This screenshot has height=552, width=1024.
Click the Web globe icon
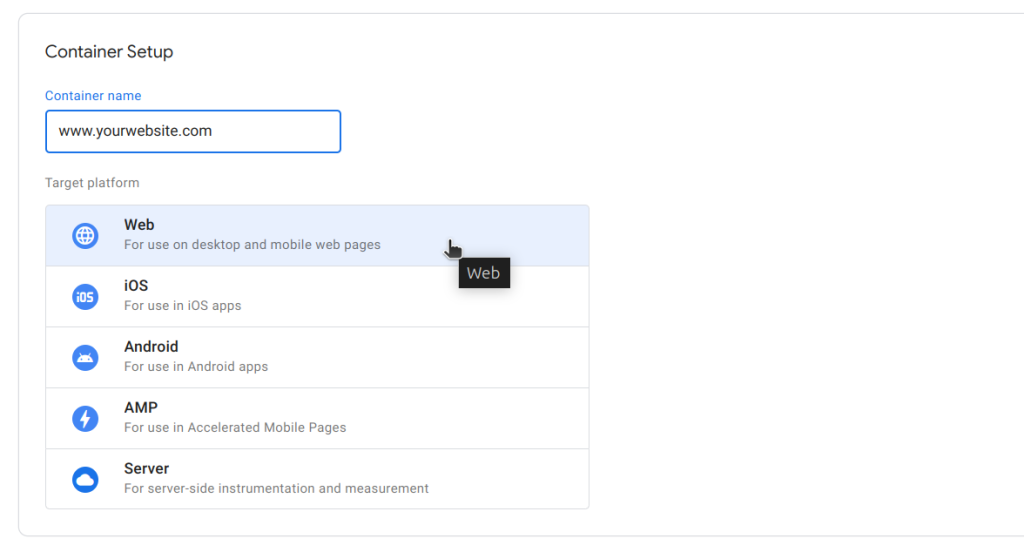tap(85, 236)
